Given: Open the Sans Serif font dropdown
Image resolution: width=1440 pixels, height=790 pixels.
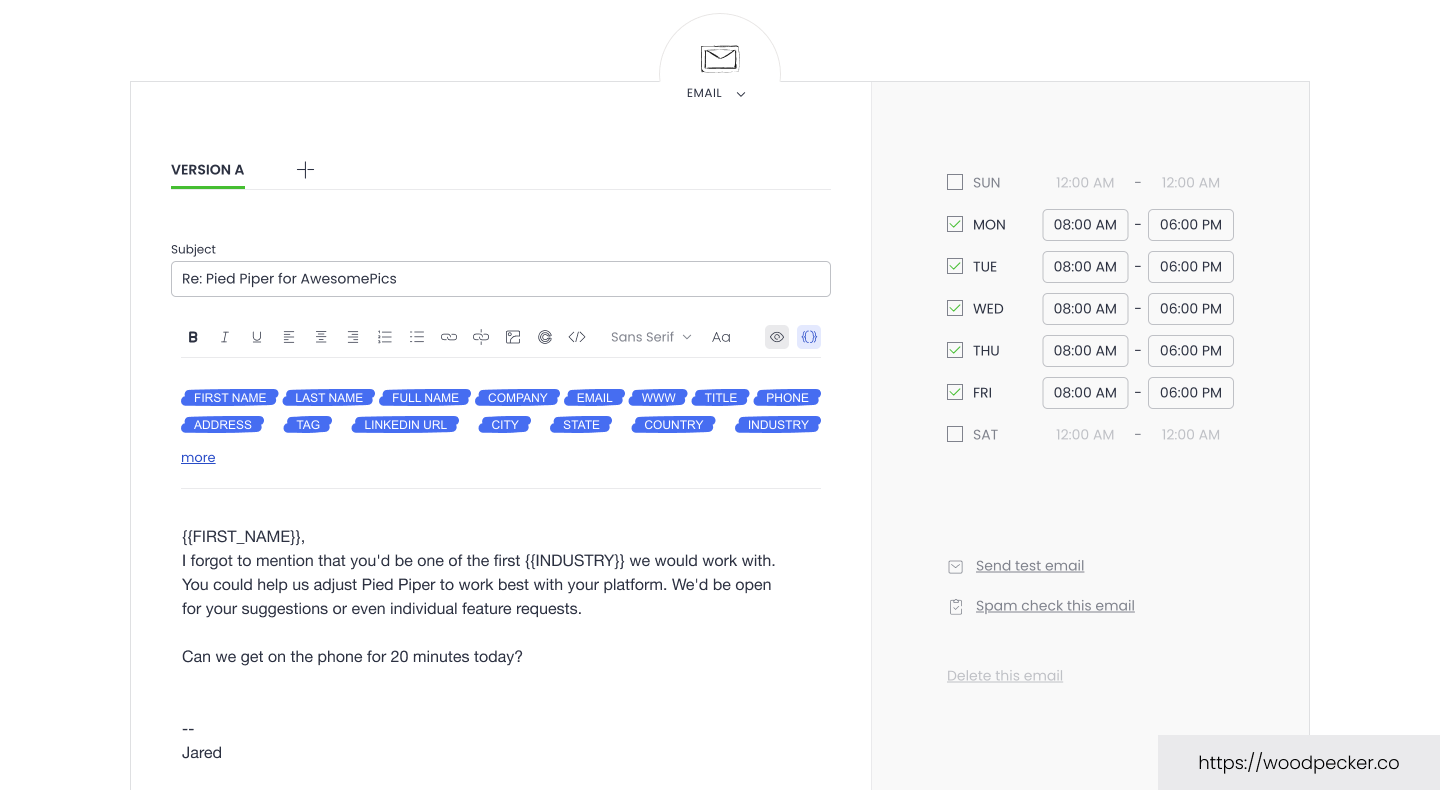Looking at the screenshot, I should (x=651, y=337).
